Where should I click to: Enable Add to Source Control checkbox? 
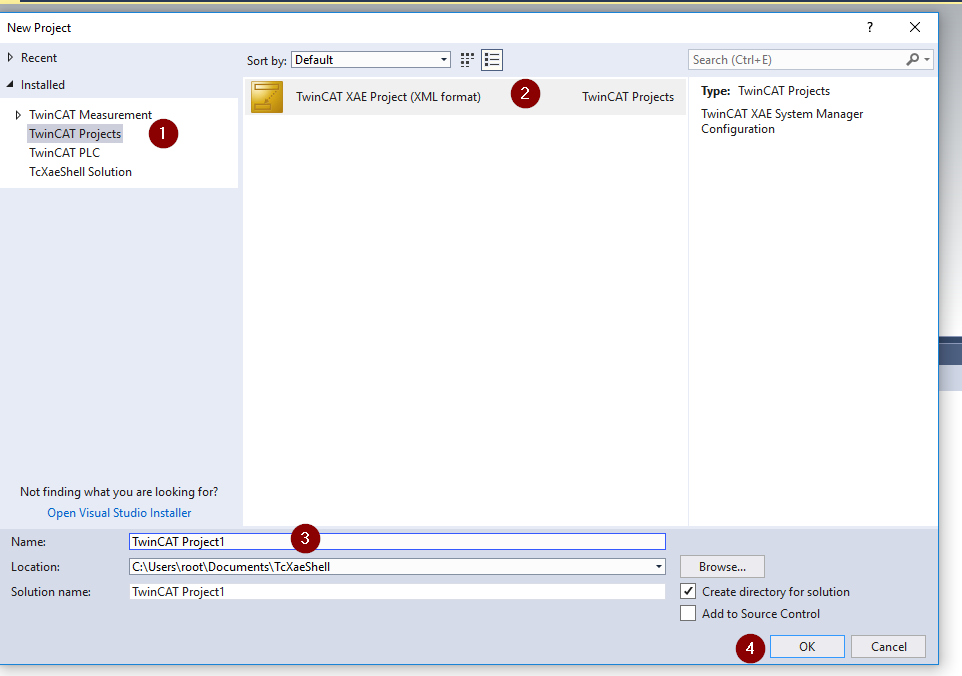[x=688, y=613]
